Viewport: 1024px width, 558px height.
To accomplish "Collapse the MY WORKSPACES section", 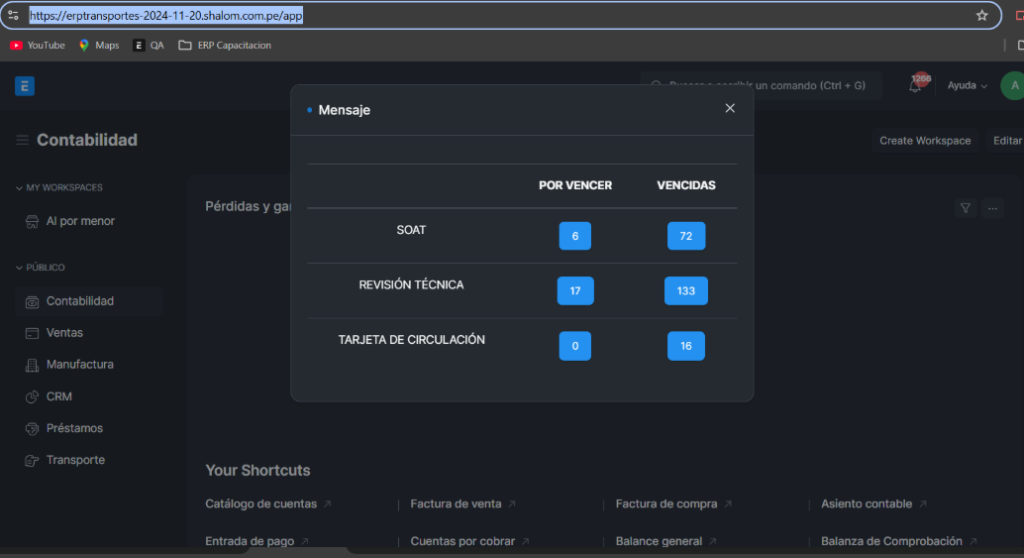I will [x=59, y=188].
